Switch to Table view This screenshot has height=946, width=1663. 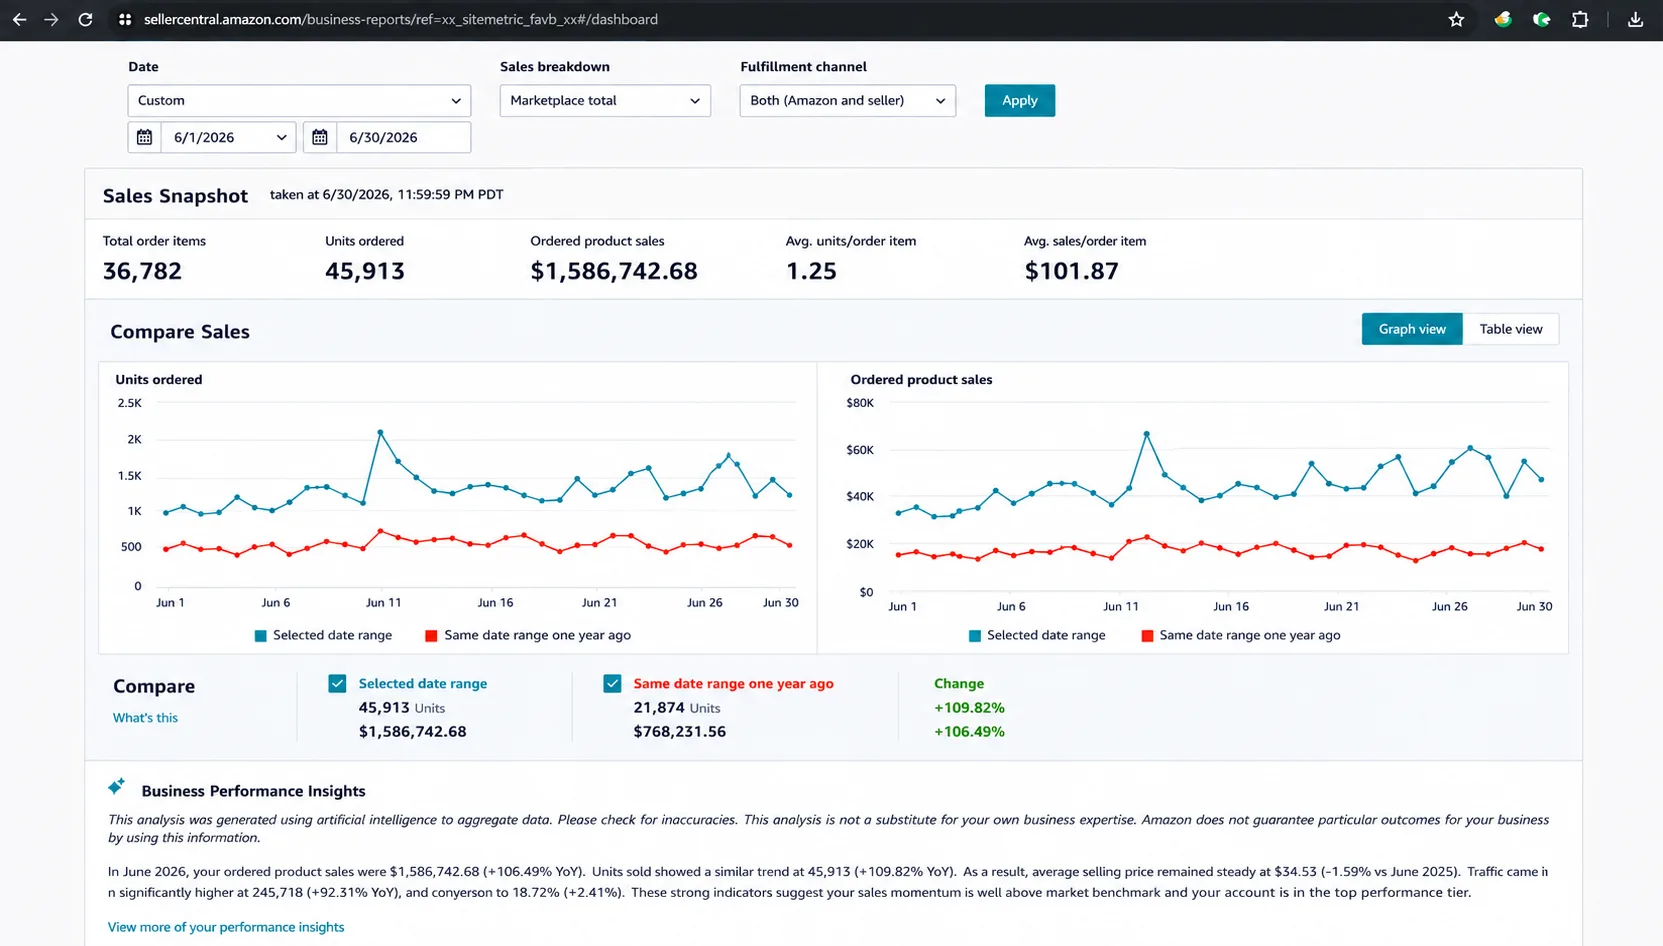pos(1511,329)
